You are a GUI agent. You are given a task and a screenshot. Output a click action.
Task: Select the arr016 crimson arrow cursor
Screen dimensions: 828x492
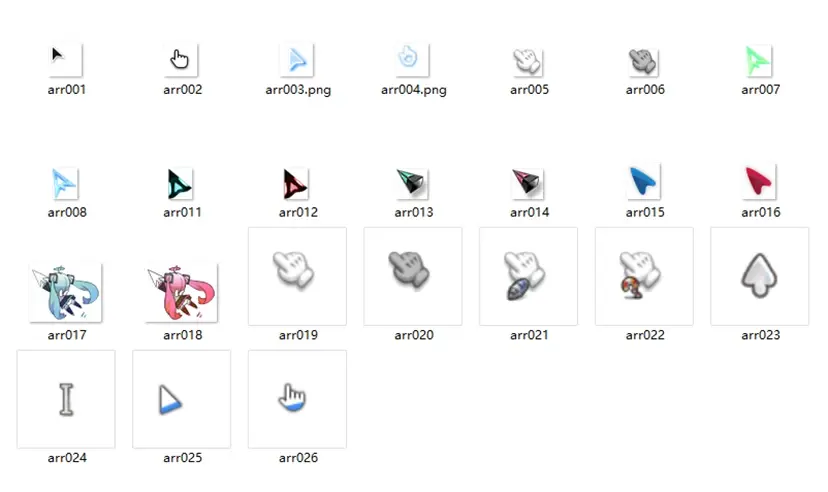[x=760, y=182]
